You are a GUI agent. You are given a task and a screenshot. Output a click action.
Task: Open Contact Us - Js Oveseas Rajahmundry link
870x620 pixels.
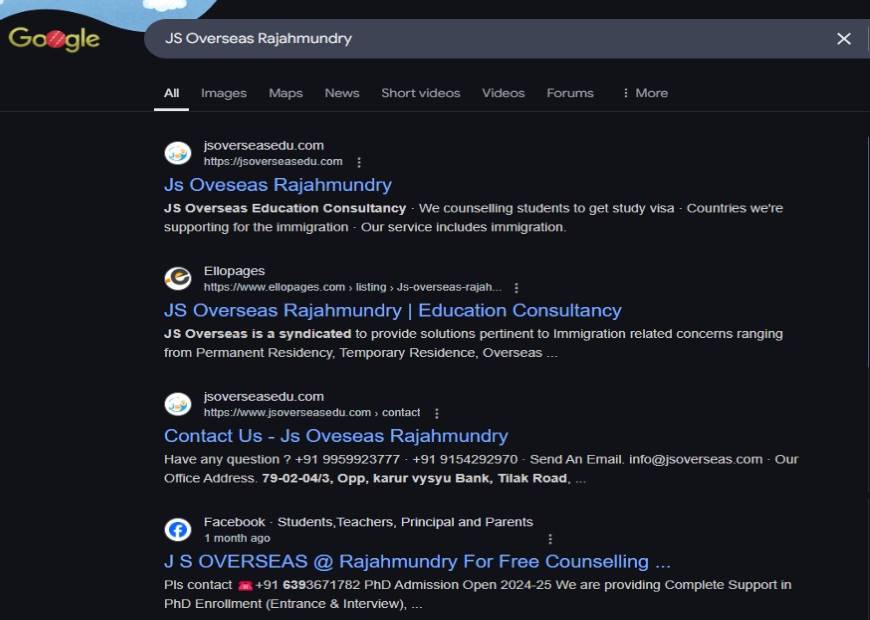(x=336, y=436)
